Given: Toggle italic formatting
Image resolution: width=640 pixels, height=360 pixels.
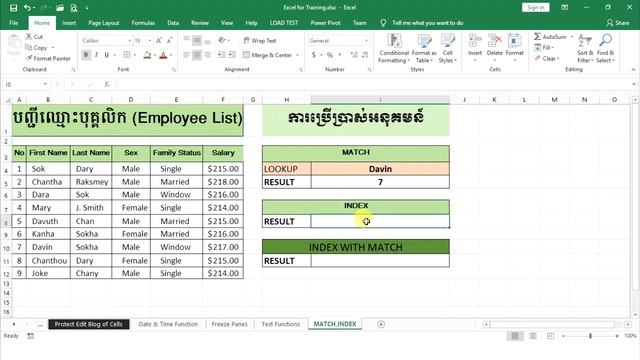Looking at the screenshot, I should click(96, 55).
